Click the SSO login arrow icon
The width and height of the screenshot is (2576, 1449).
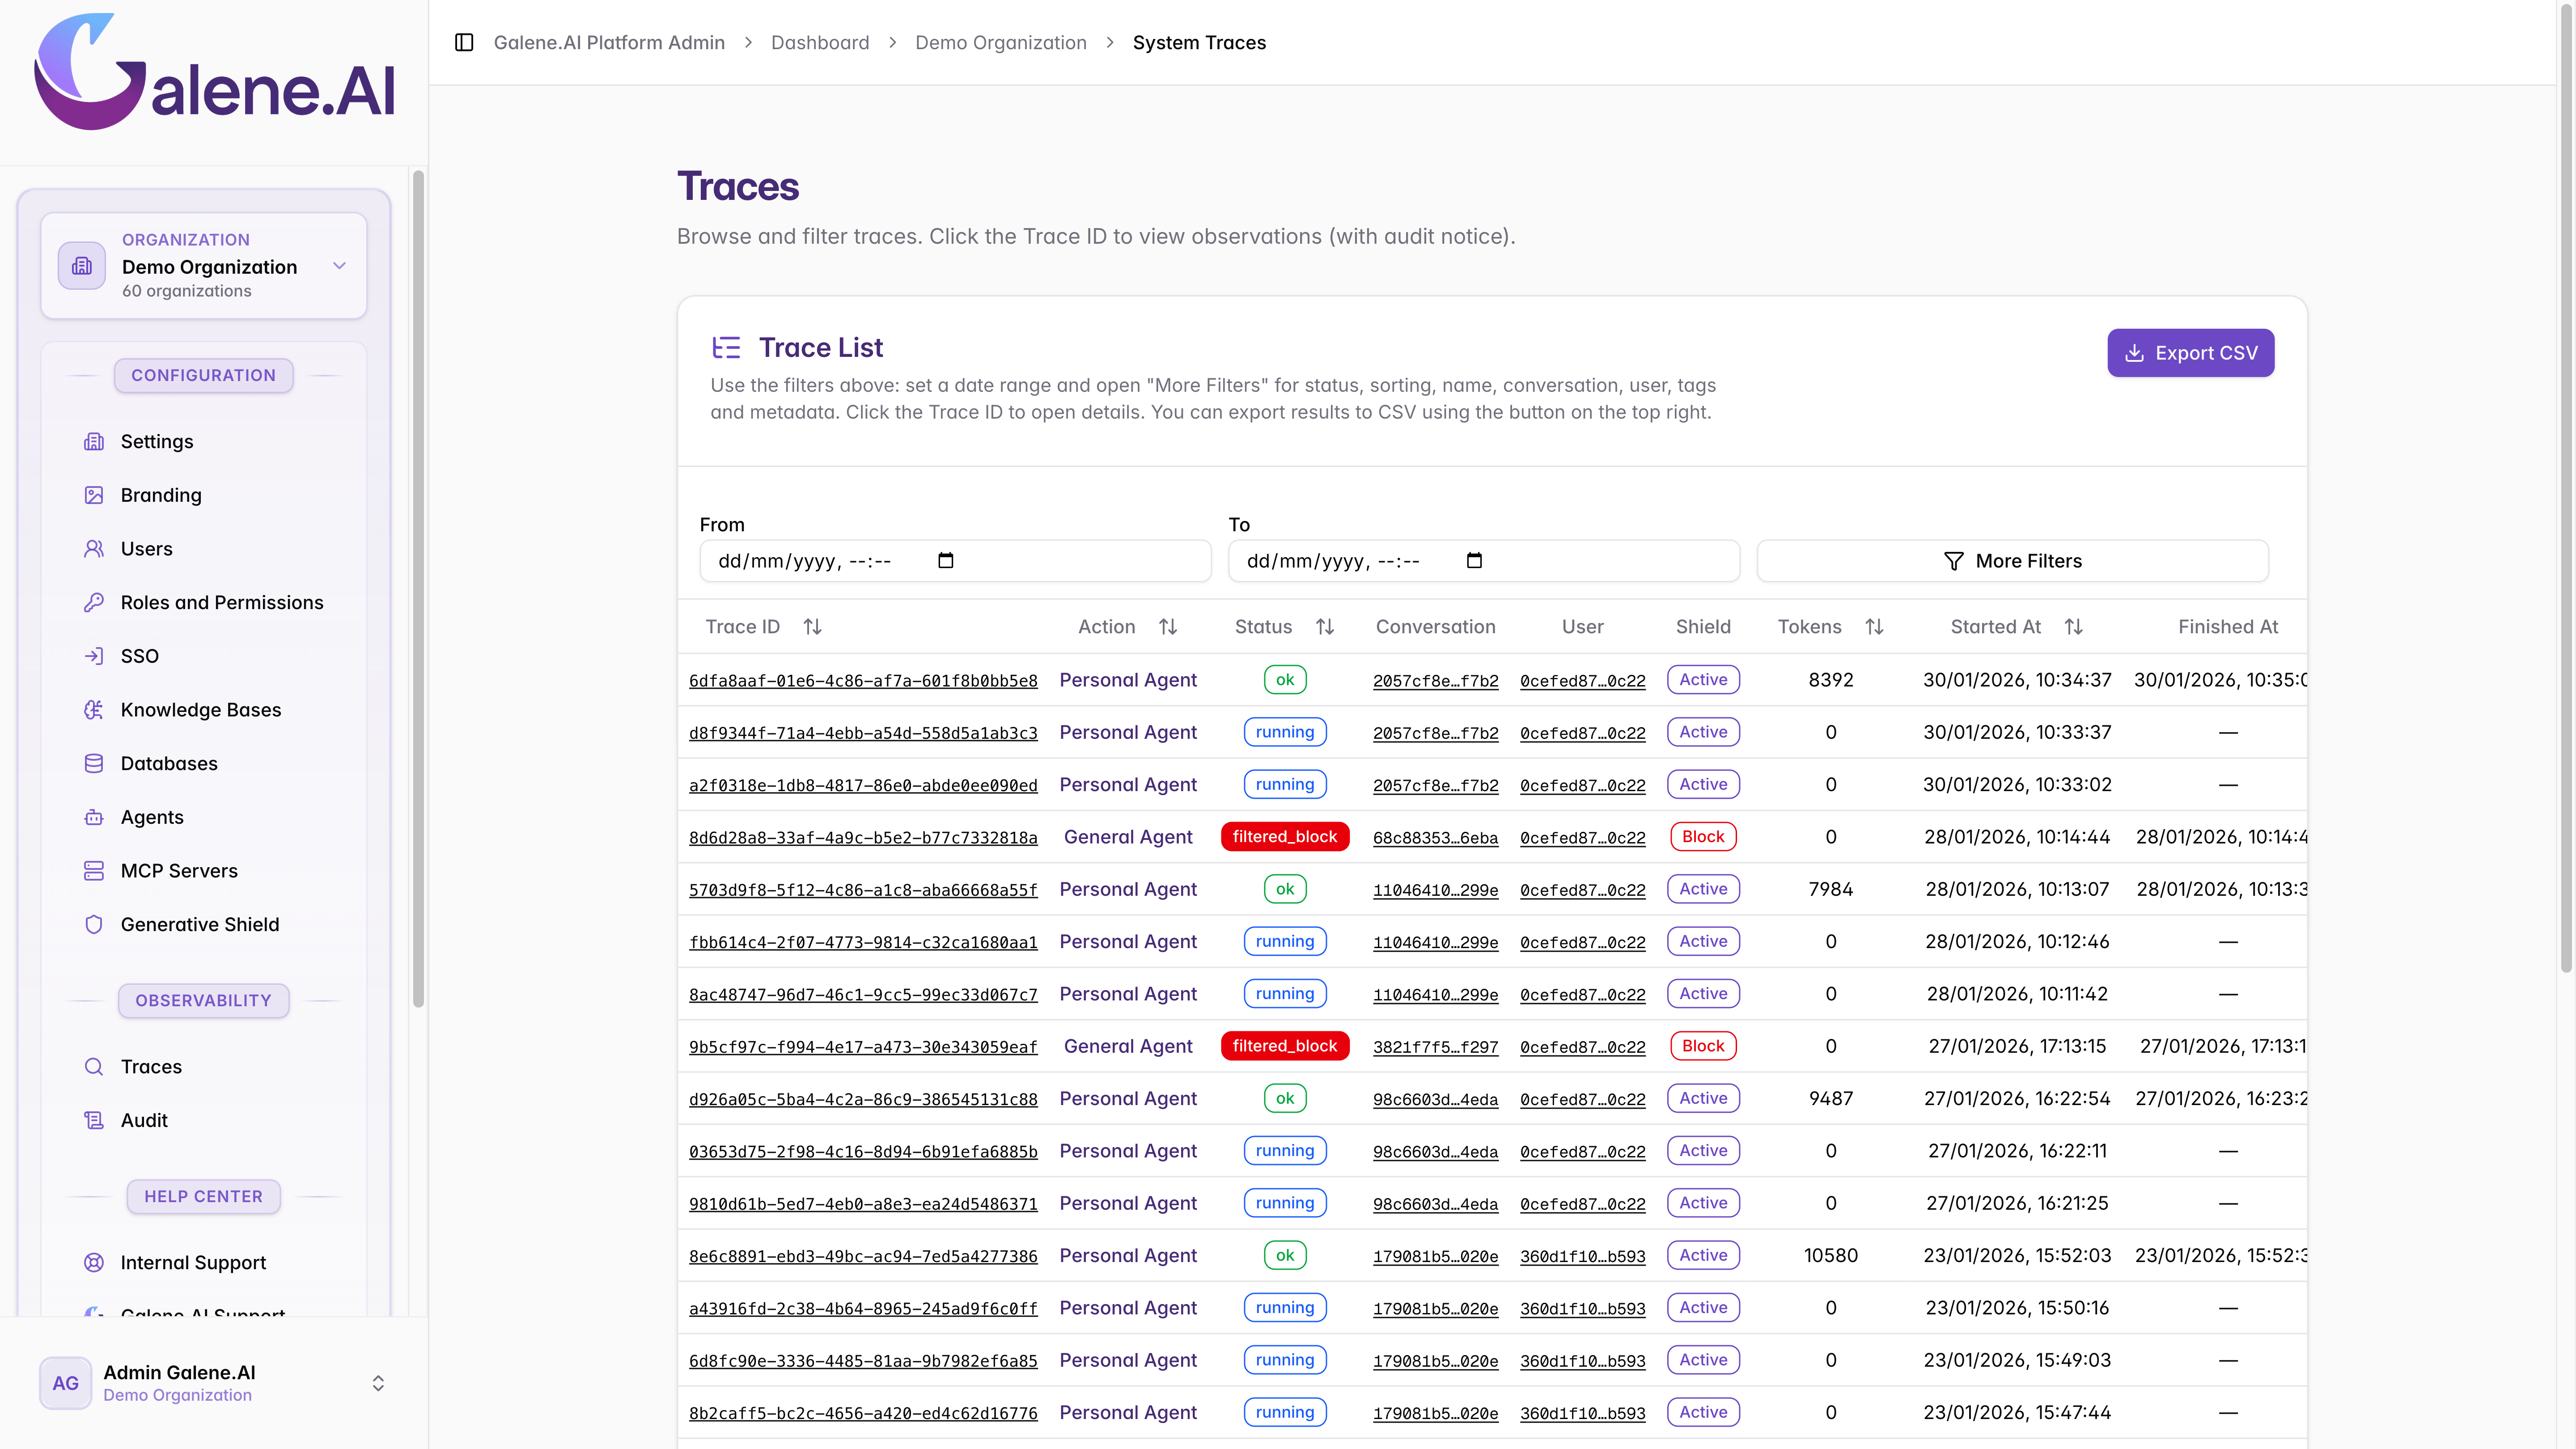point(94,656)
